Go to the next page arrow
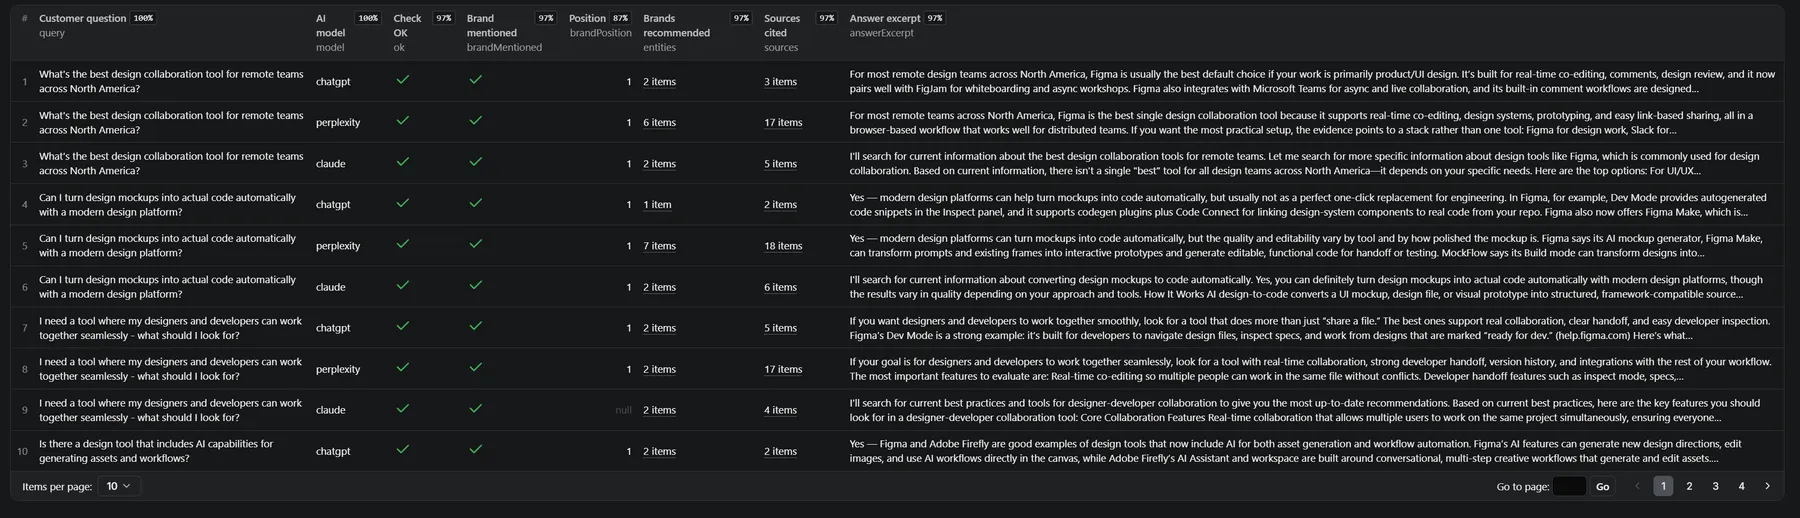Image resolution: width=1800 pixels, height=518 pixels. tap(1767, 486)
